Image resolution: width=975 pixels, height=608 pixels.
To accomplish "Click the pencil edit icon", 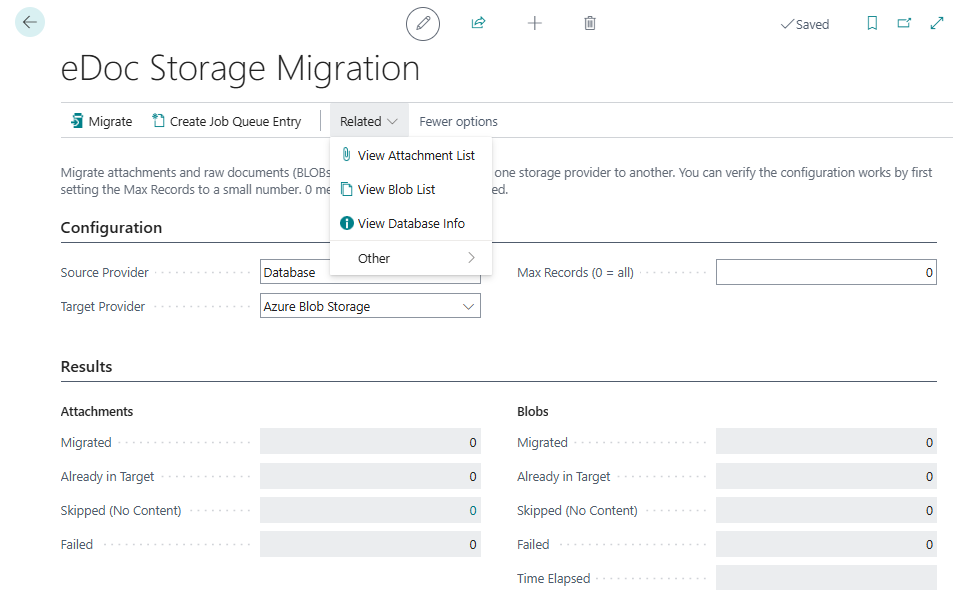I will pos(423,24).
